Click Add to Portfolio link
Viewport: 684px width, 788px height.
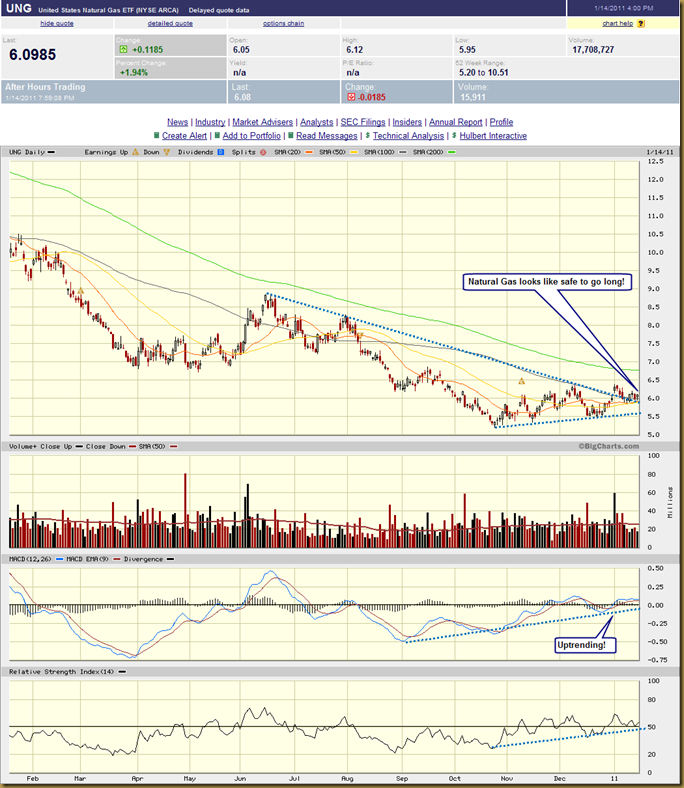pyautogui.click(x=251, y=136)
